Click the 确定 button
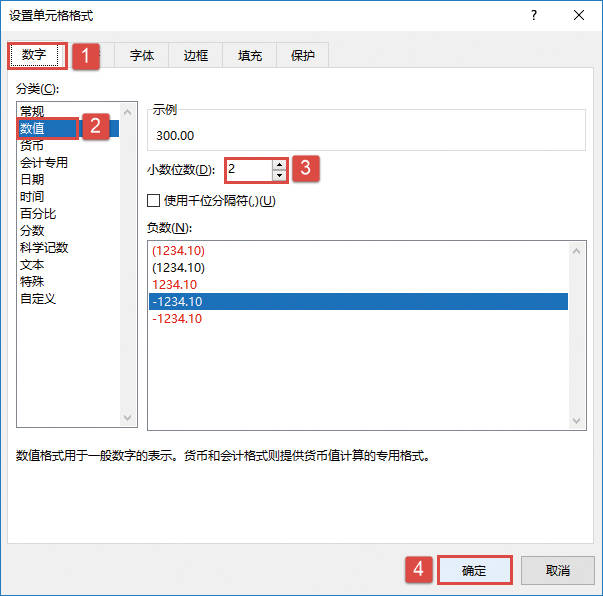This screenshot has width=603, height=596. [474, 570]
